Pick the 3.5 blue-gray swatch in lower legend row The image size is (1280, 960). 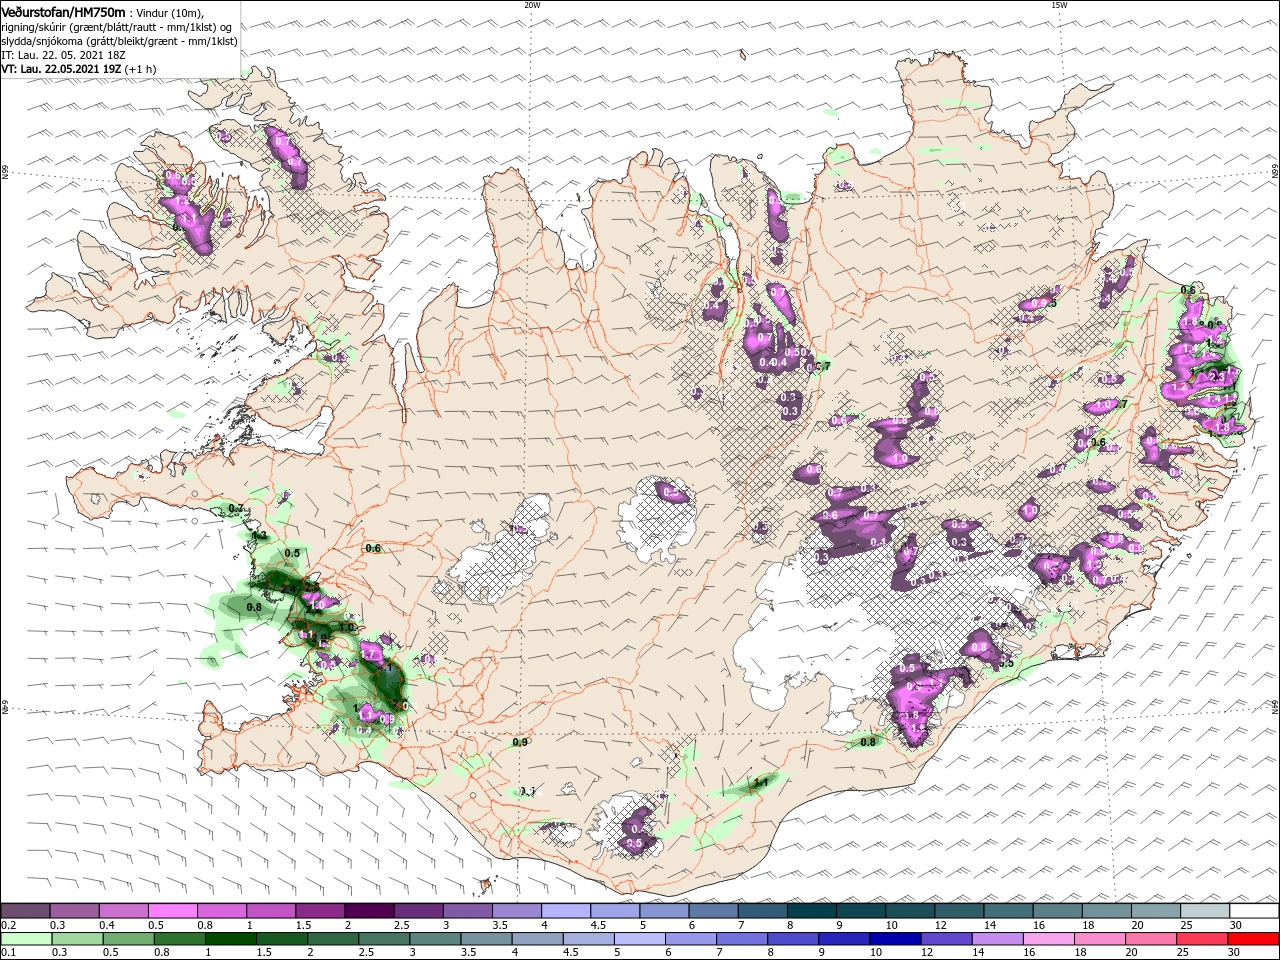click(487, 939)
